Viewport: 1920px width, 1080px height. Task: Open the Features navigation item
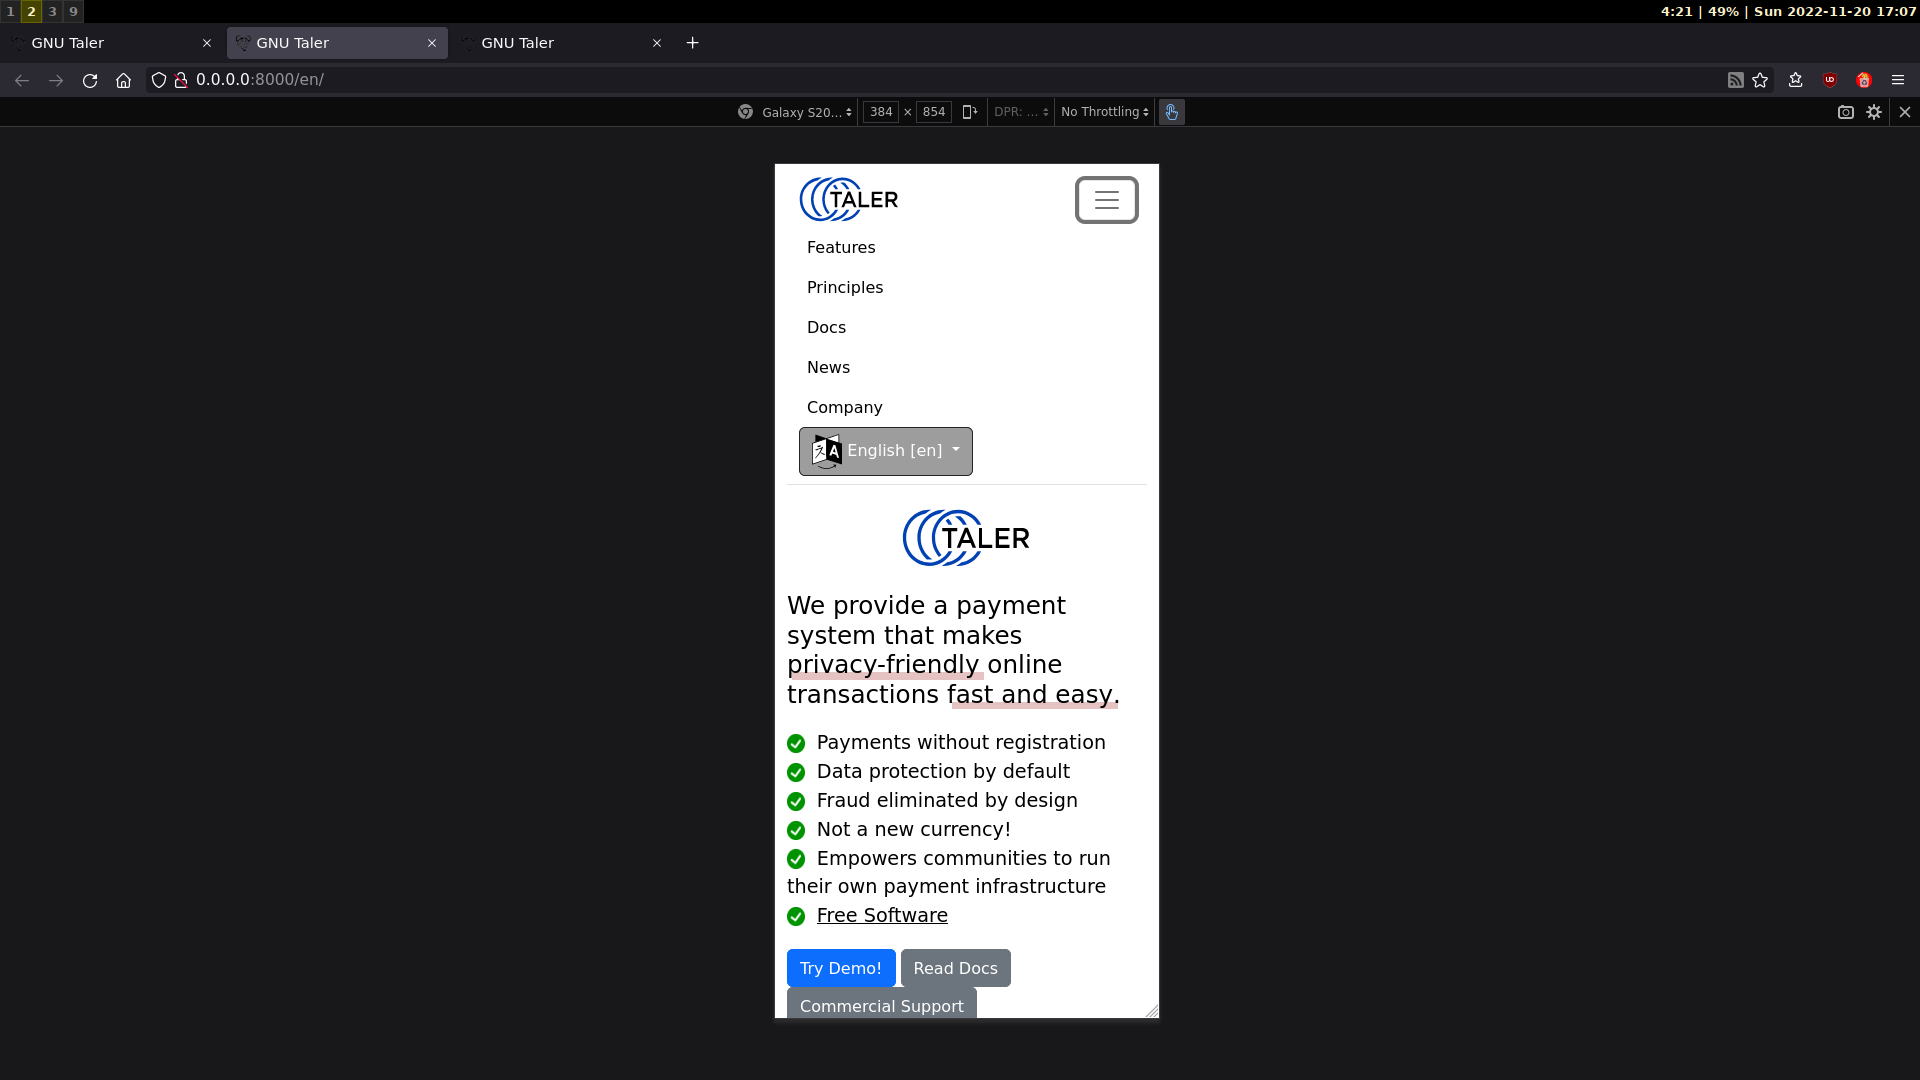(841, 247)
